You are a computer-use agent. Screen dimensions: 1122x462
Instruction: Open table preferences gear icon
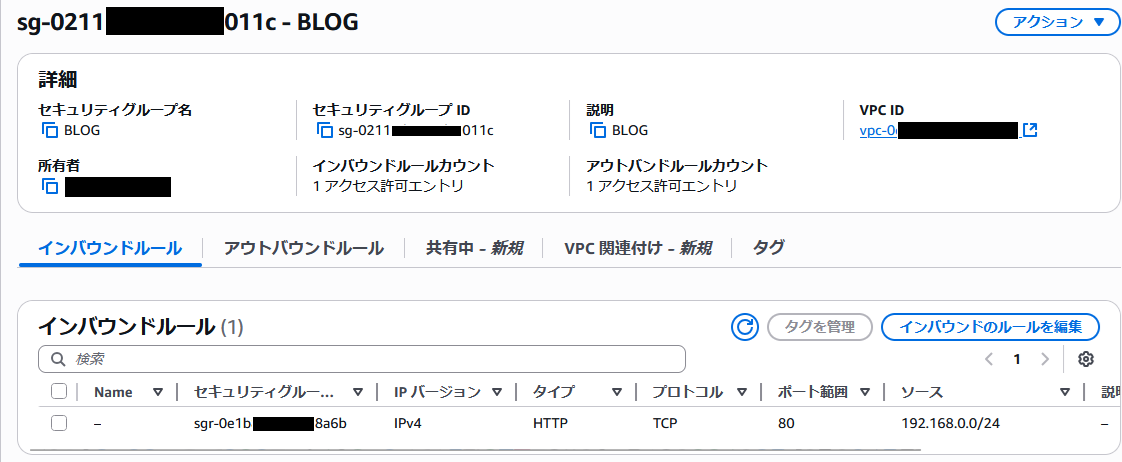[1087, 359]
